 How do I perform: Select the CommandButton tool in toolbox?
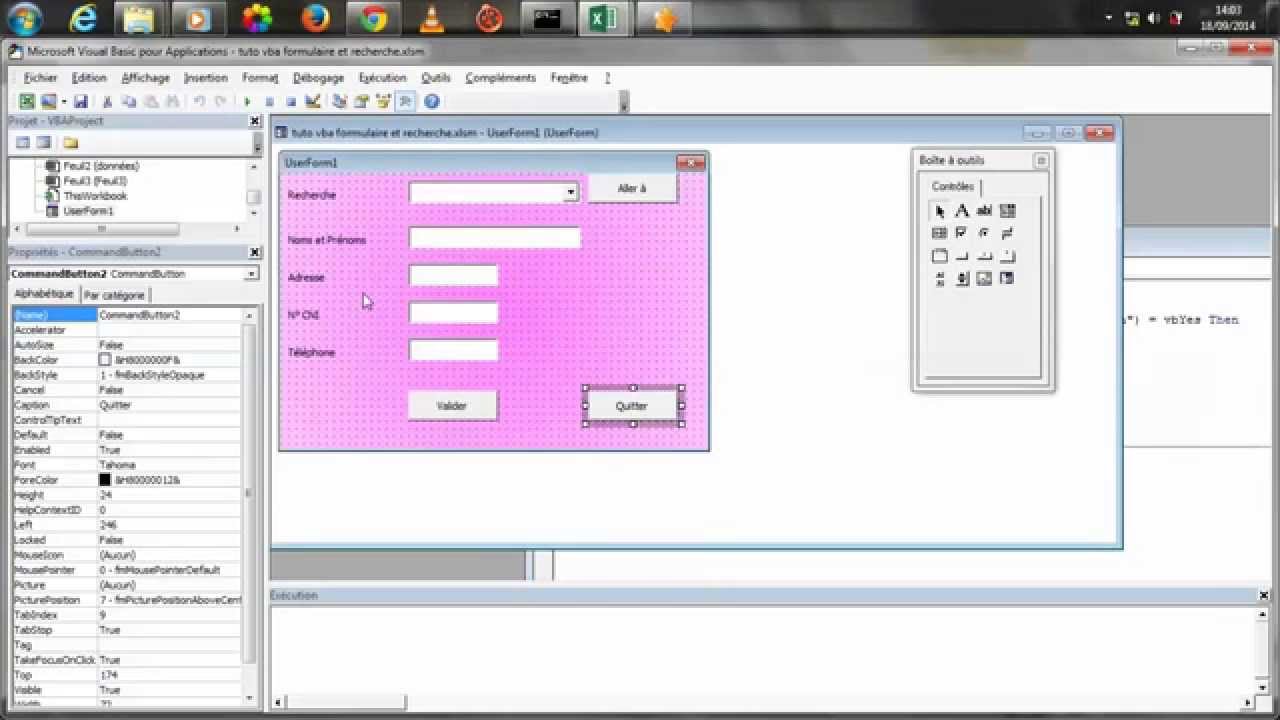pyautogui.click(x=962, y=256)
